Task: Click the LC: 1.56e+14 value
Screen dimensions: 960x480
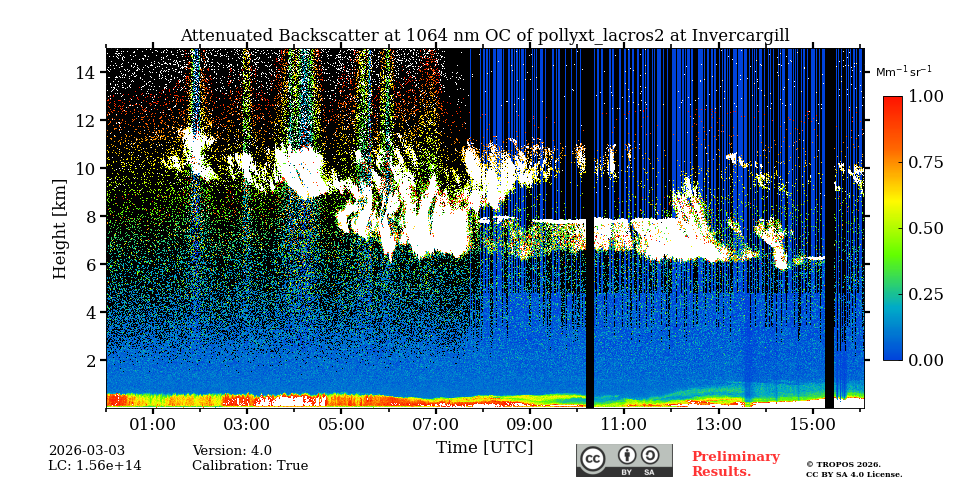Action: 94,466
